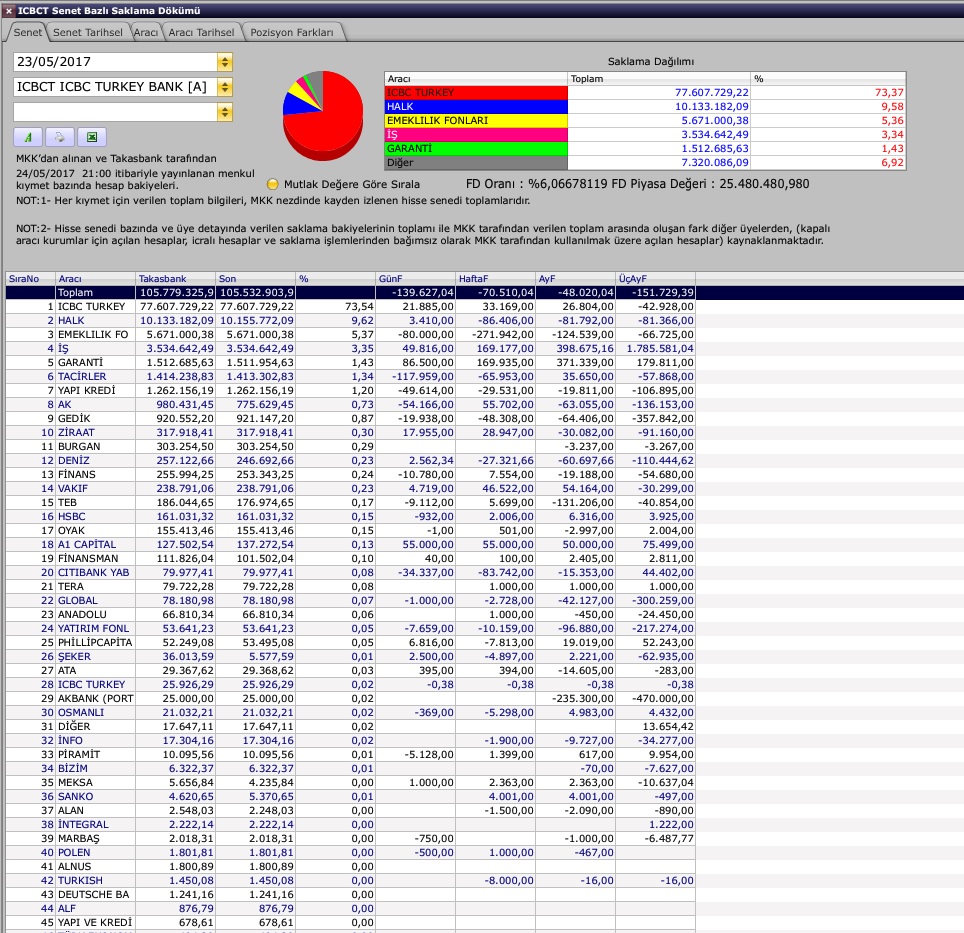The image size is (964, 933).
Task: Click the GünF column header
Action: click(x=415, y=279)
